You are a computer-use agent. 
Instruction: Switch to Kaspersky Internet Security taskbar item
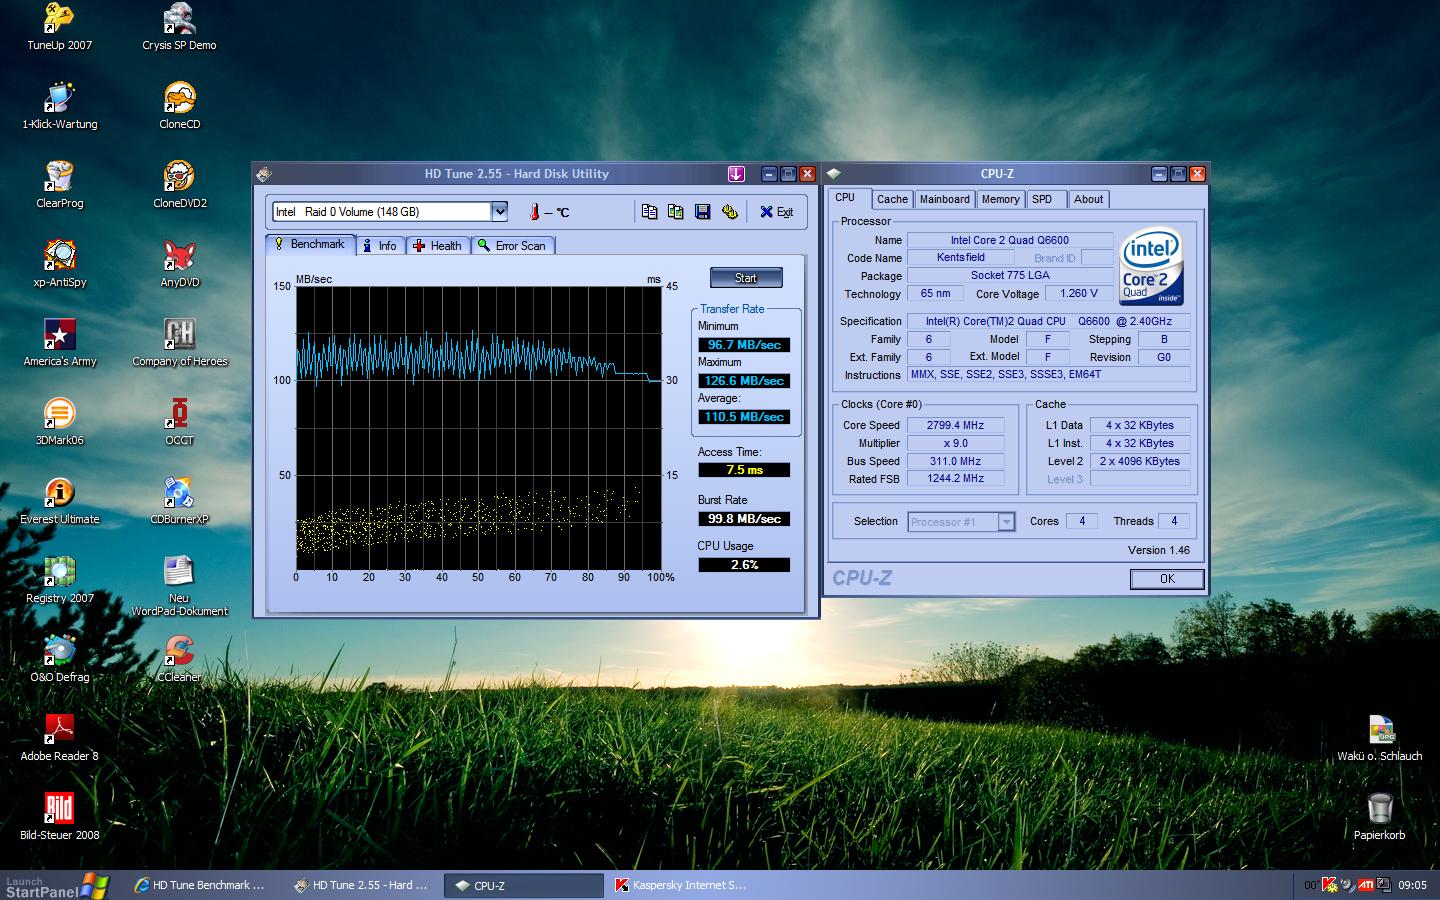pos(680,885)
